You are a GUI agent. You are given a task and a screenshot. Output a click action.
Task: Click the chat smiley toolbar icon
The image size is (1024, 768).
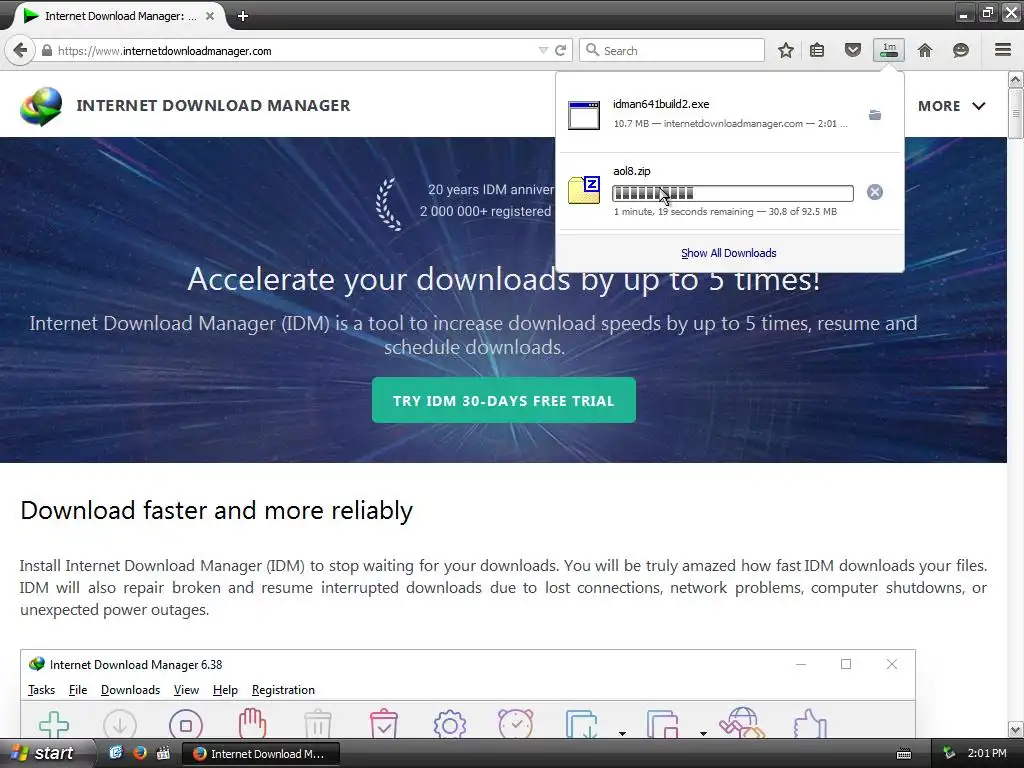click(961, 50)
